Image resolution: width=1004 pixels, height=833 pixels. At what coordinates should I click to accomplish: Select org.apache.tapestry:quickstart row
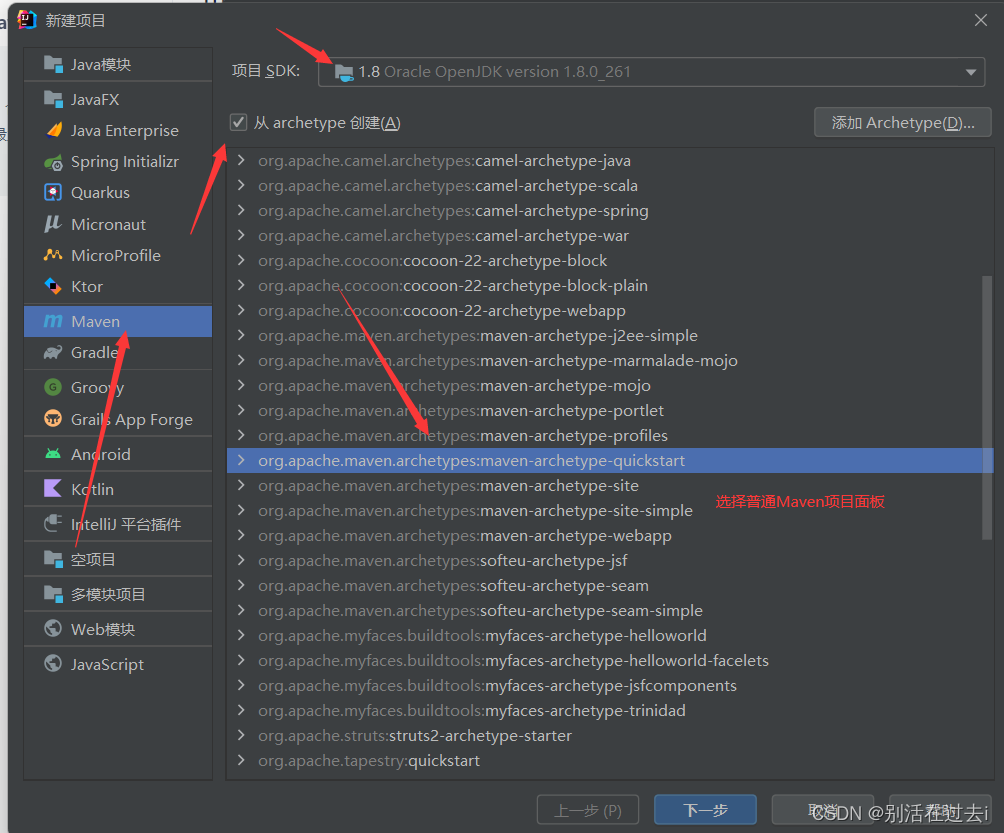(610, 760)
